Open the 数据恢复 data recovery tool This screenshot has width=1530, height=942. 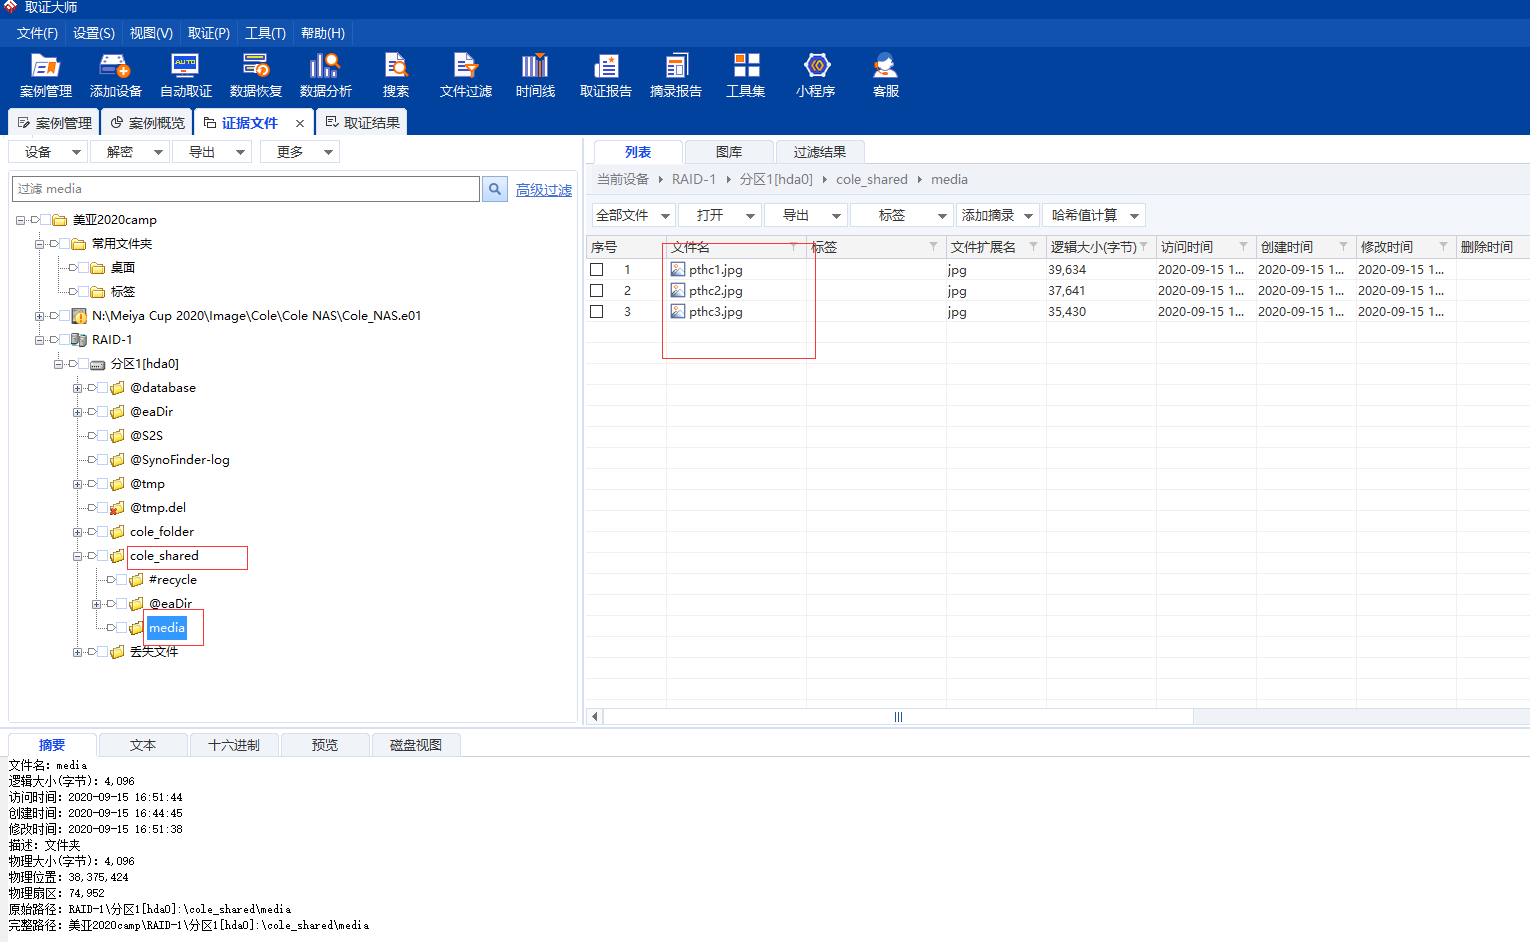[x=256, y=75]
